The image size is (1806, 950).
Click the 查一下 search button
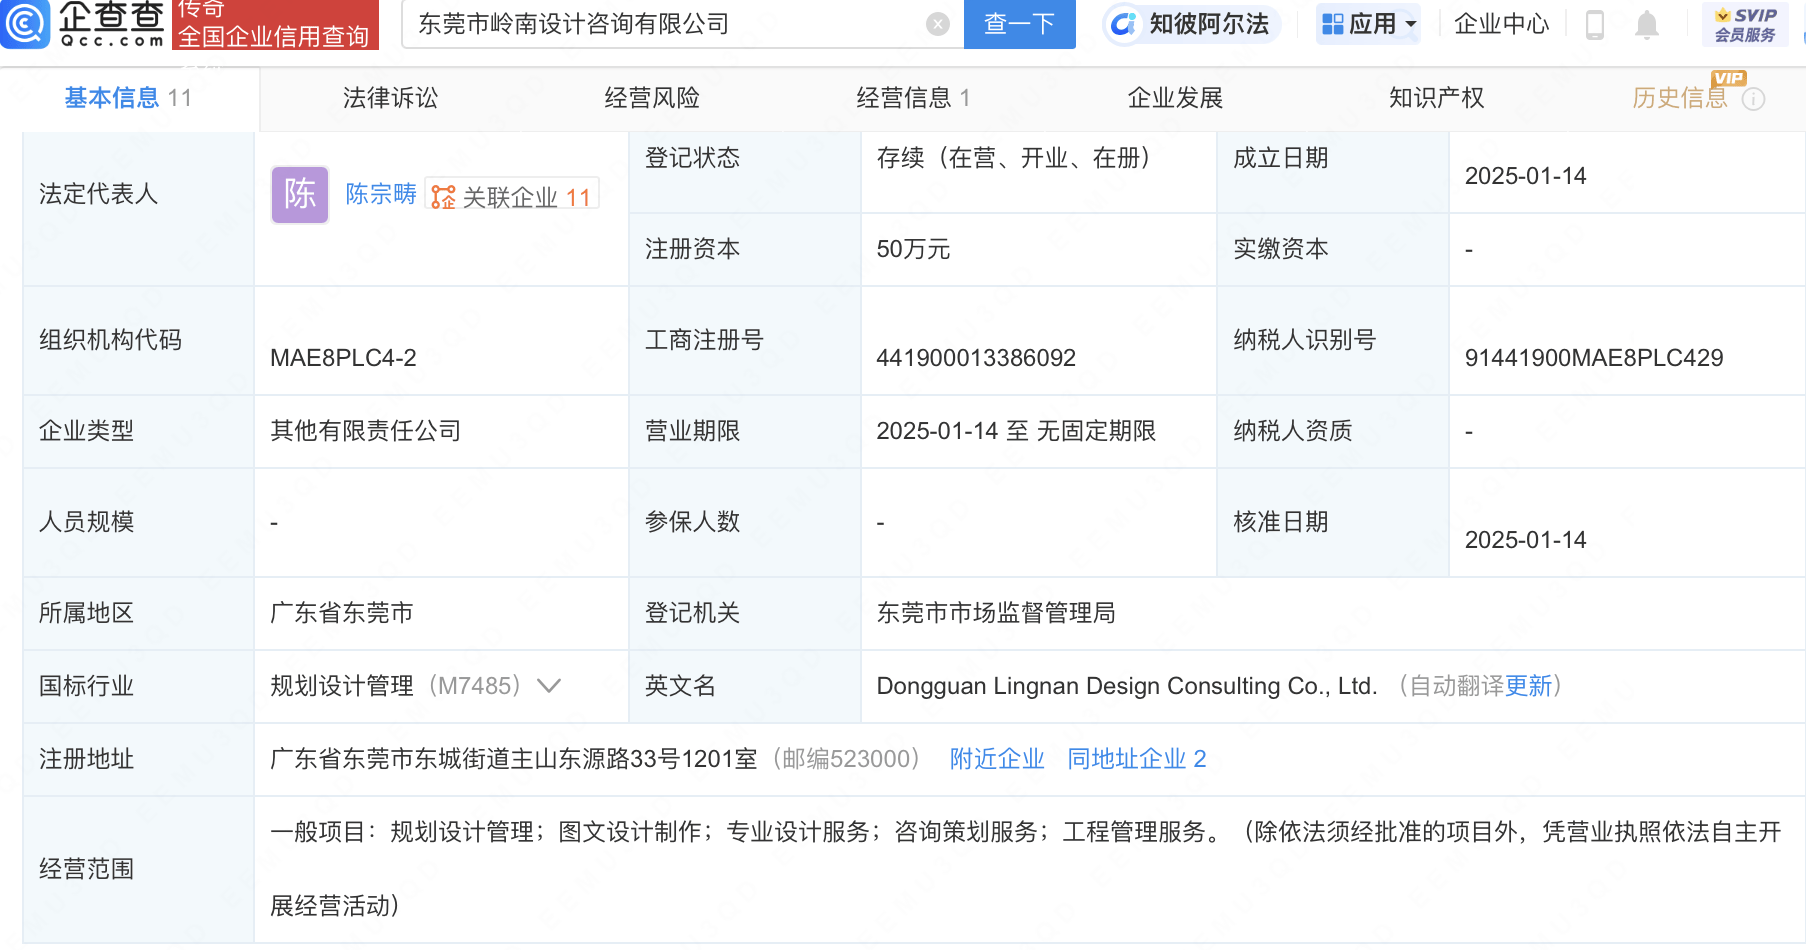click(1019, 24)
